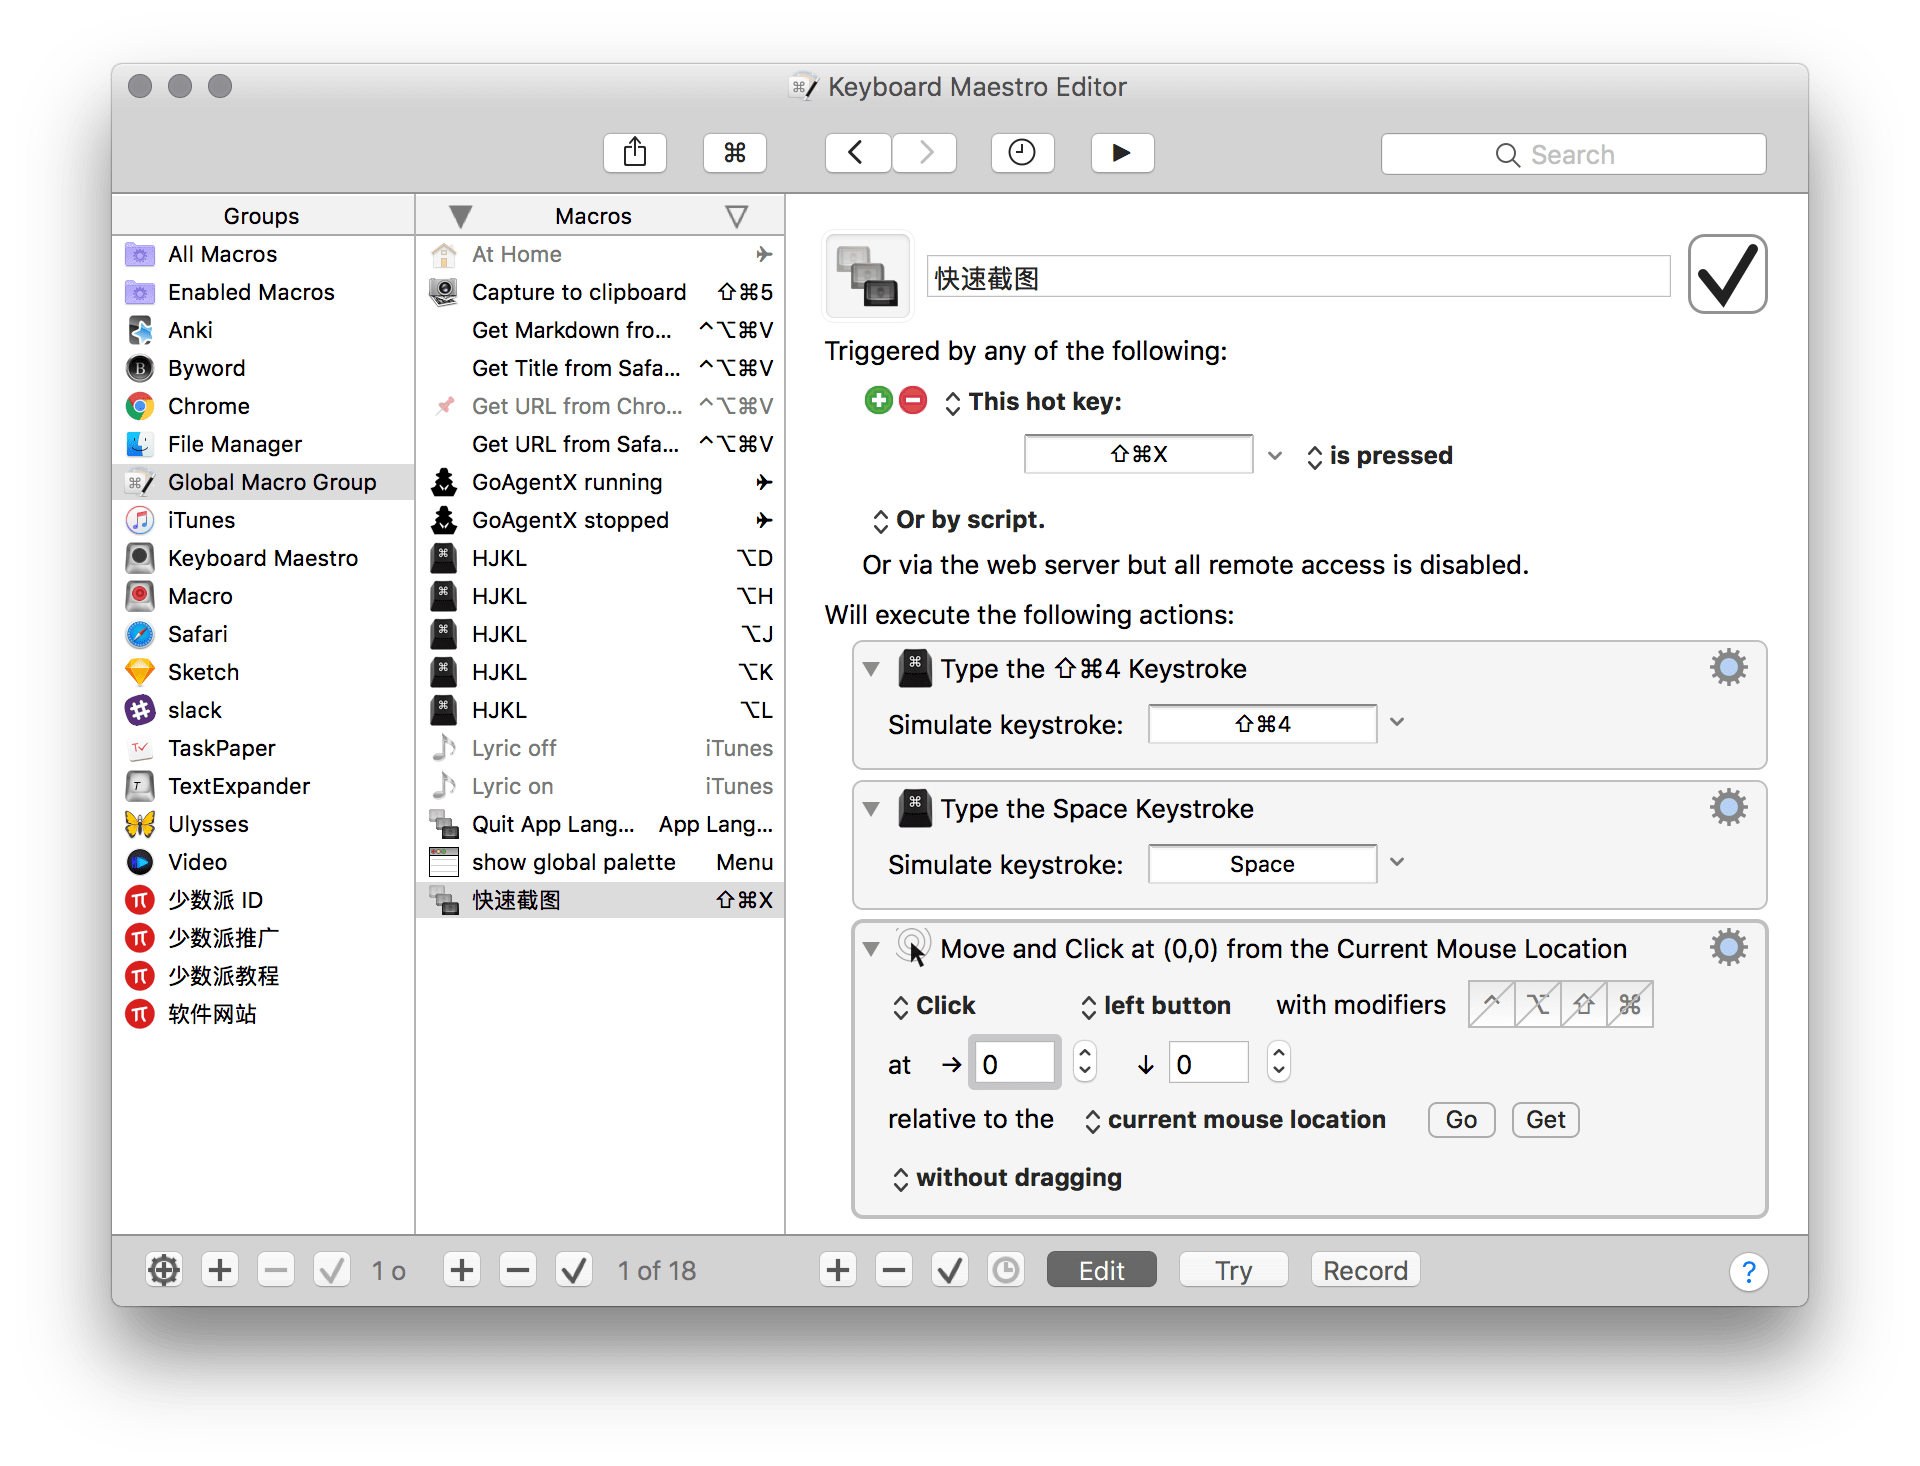Click the green add trigger icon
Image resolution: width=1920 pixels, height=1466 pixels.
click(878, 401)
